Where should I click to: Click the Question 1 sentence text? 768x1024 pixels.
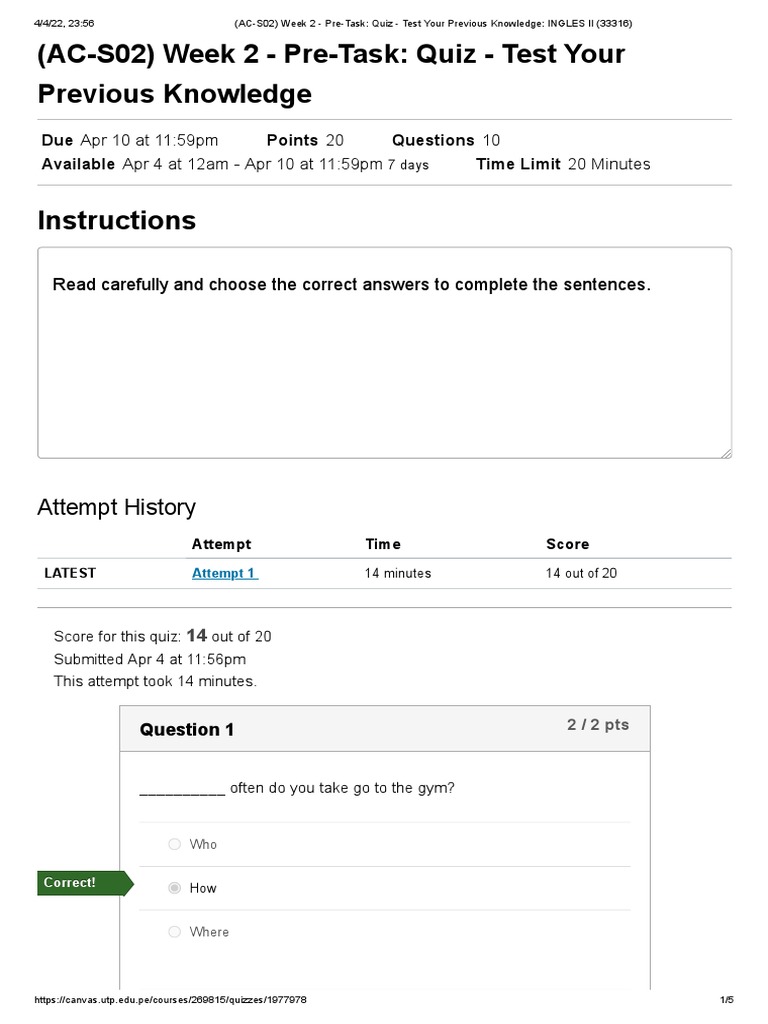(x=297, y=788)
